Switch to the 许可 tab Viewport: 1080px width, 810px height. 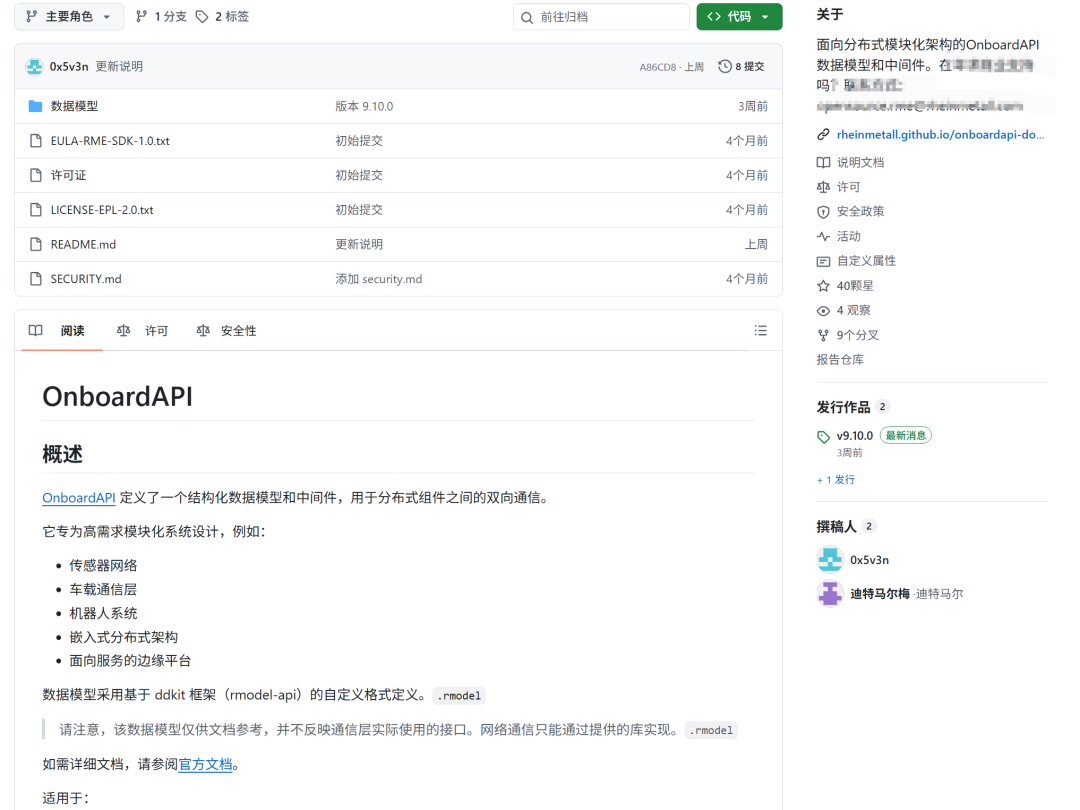143,331
